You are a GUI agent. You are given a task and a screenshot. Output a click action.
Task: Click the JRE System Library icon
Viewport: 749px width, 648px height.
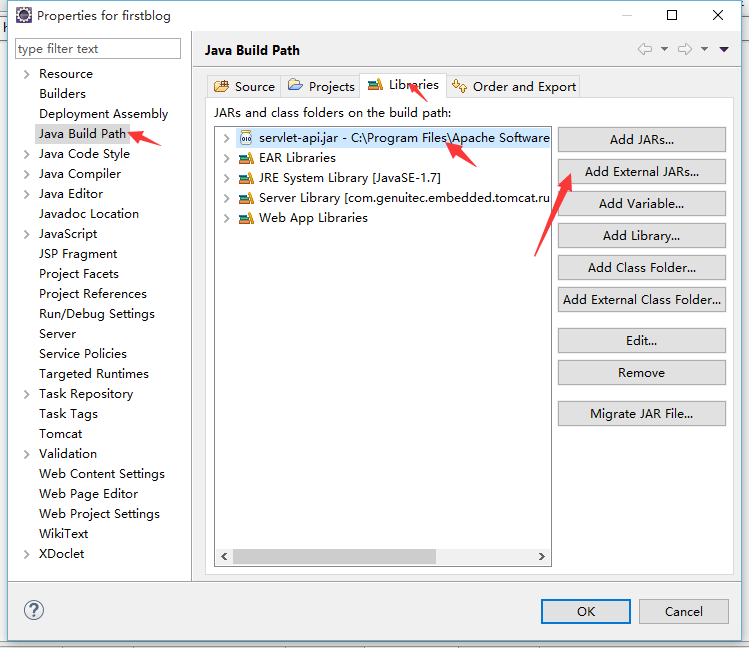[x=246, y=178]
